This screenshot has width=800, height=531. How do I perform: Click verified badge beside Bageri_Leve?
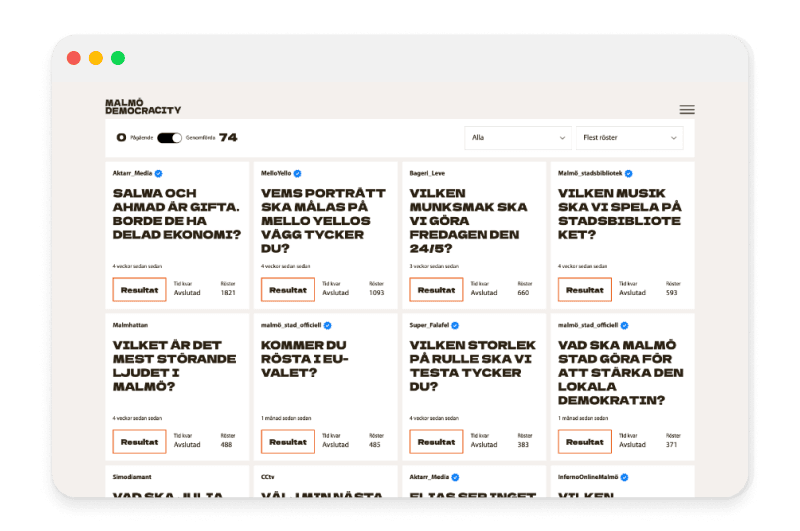click(x=451, y=173)
